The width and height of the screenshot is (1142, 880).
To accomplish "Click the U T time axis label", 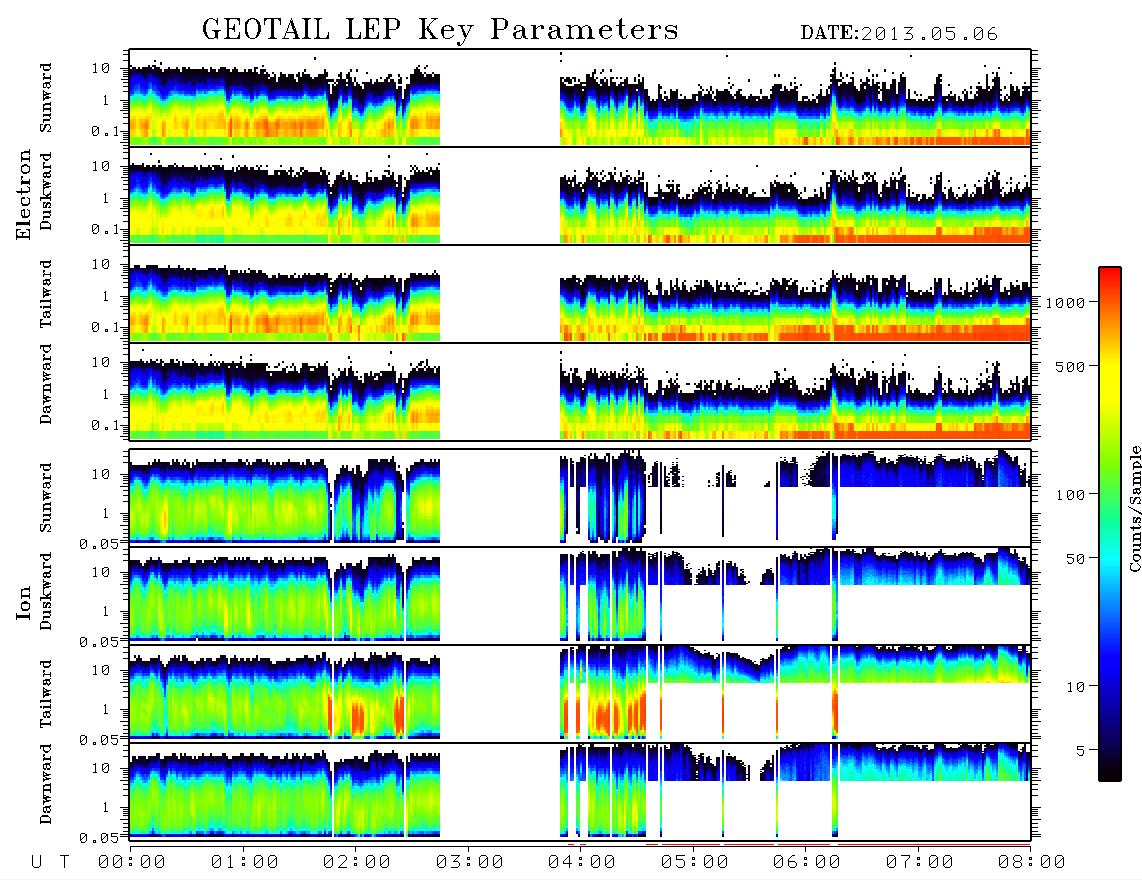I will point(50,862).
